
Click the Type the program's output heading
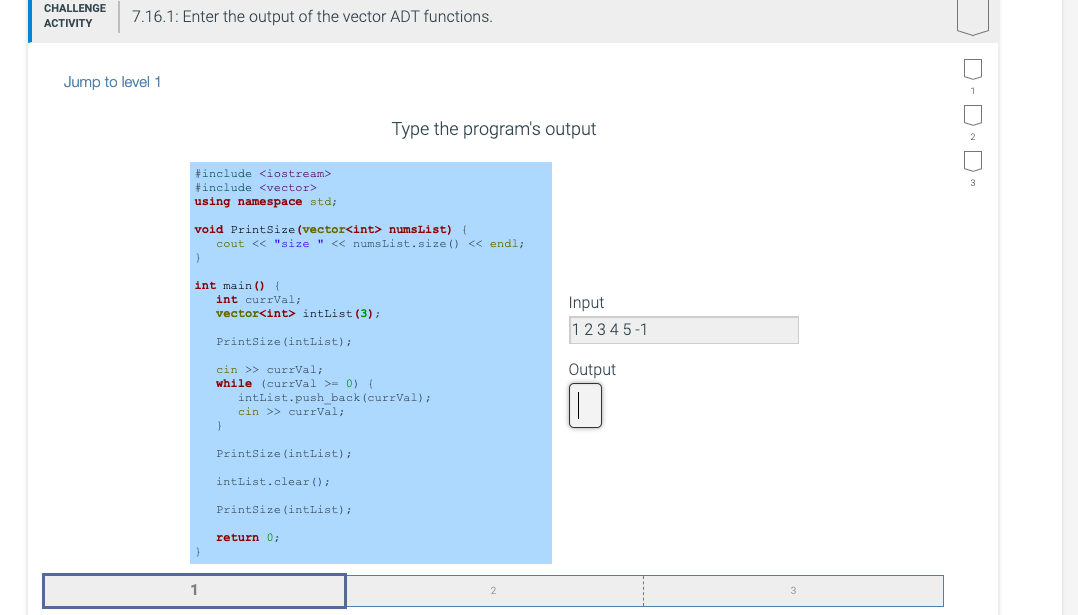(x=494, y=129)
